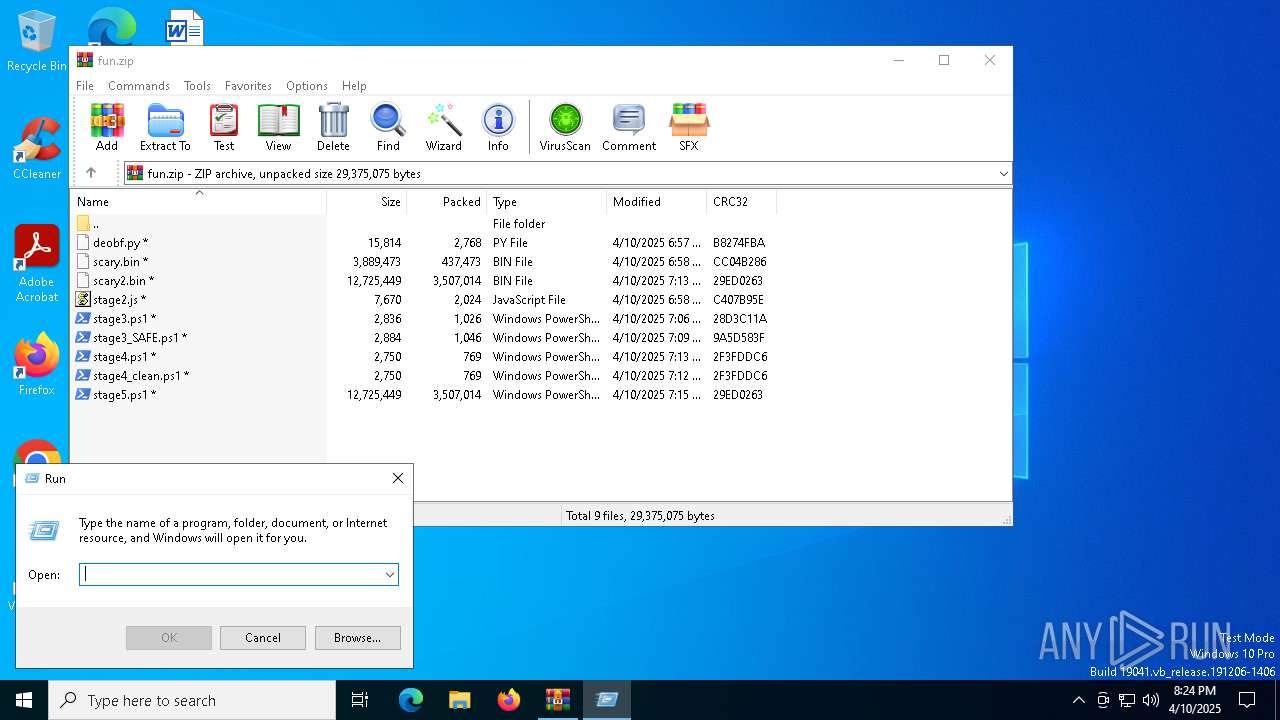Click the volume speaker tray icon
1280x720 pixels.
[x=1151, y=700]
